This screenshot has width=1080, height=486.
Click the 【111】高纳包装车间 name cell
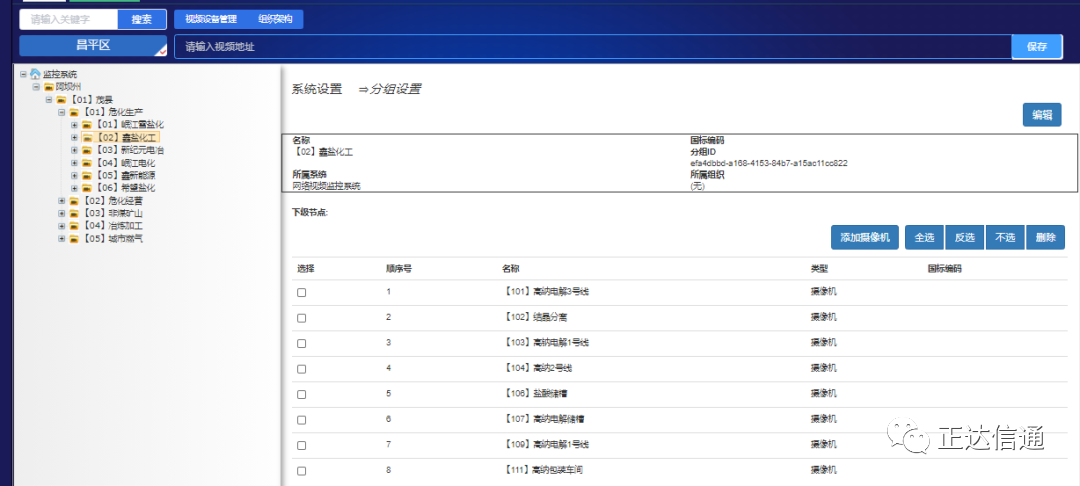[x=544, y=470]
